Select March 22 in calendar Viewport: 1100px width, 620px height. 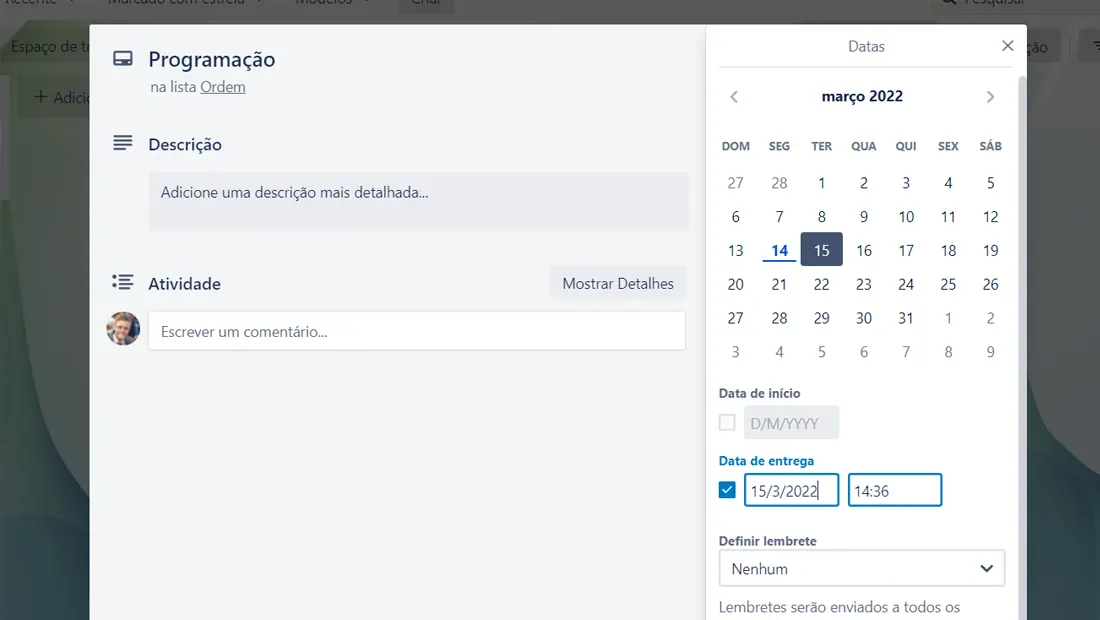pyautogui.click(x=821, y=284)
